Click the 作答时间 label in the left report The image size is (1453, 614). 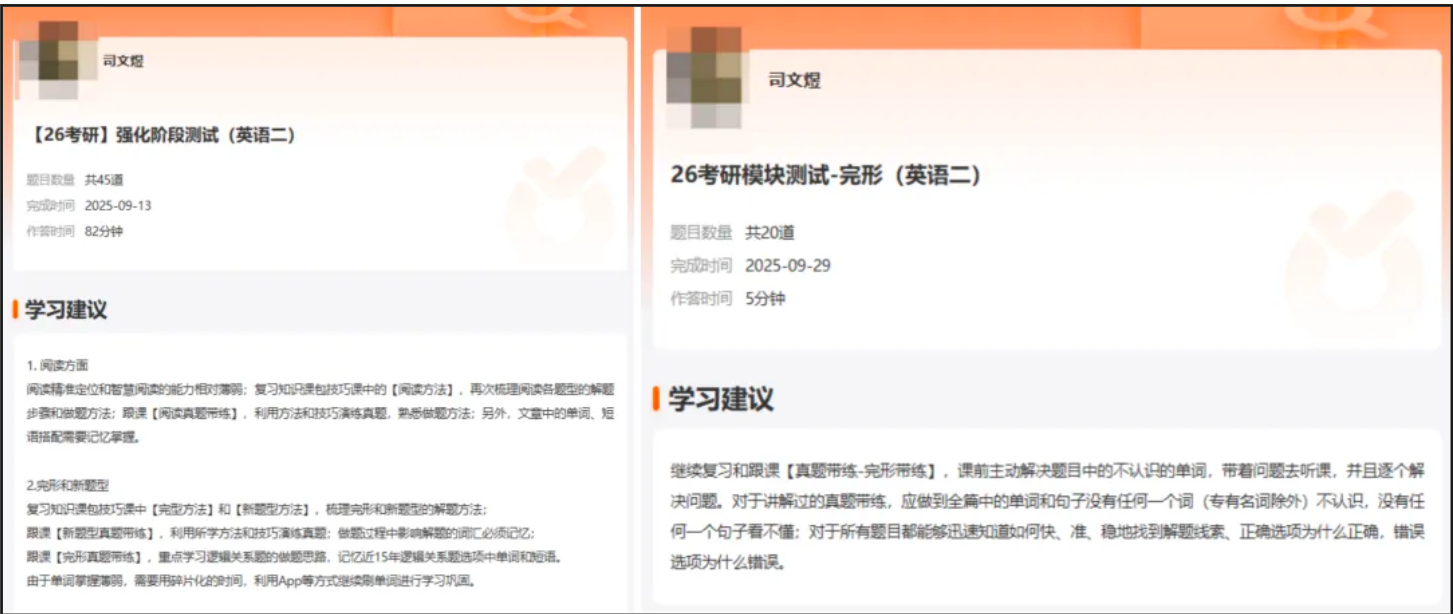(x=50, y=231)
